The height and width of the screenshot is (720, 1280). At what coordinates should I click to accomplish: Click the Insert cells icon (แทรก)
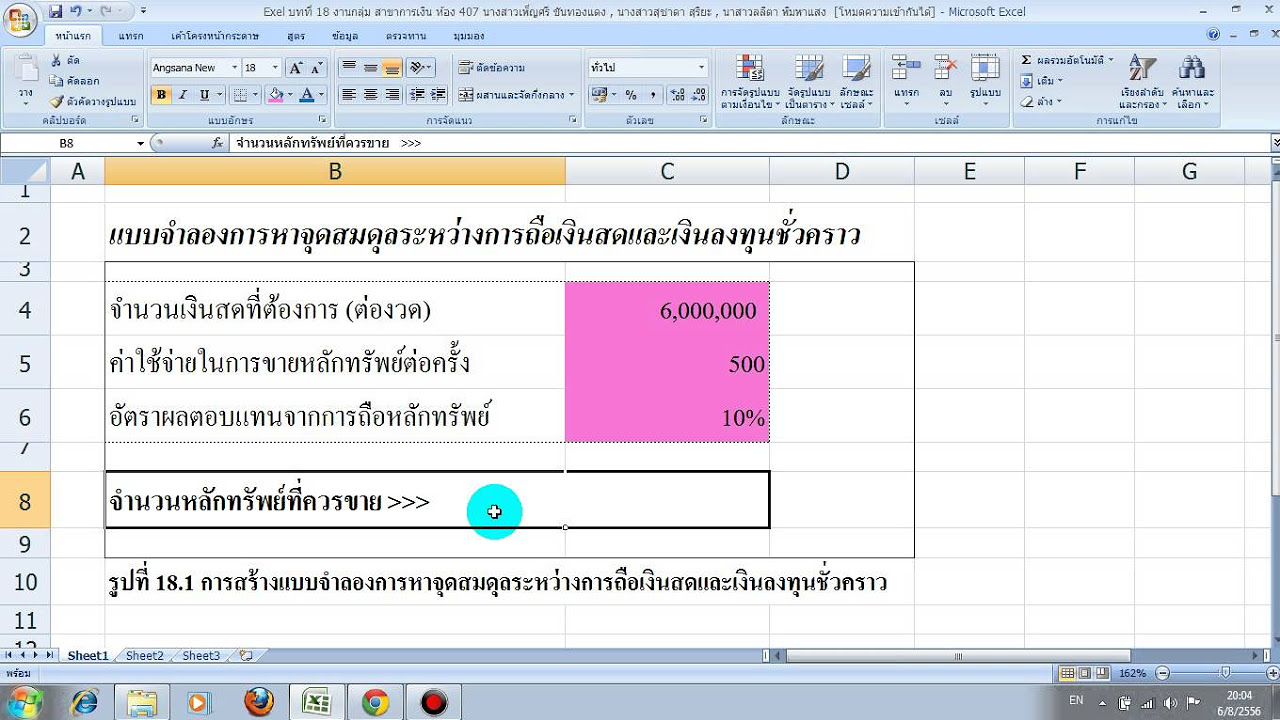tap(907, 68)
